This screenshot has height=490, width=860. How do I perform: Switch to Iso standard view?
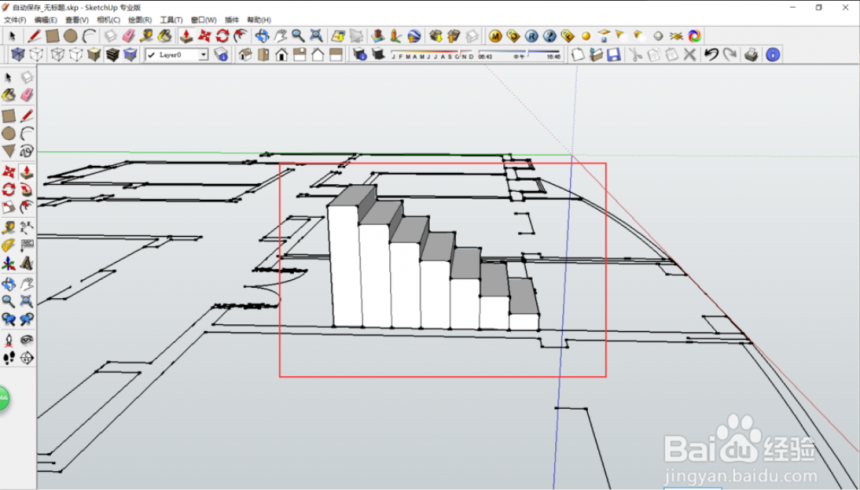(x=244, y=55)
